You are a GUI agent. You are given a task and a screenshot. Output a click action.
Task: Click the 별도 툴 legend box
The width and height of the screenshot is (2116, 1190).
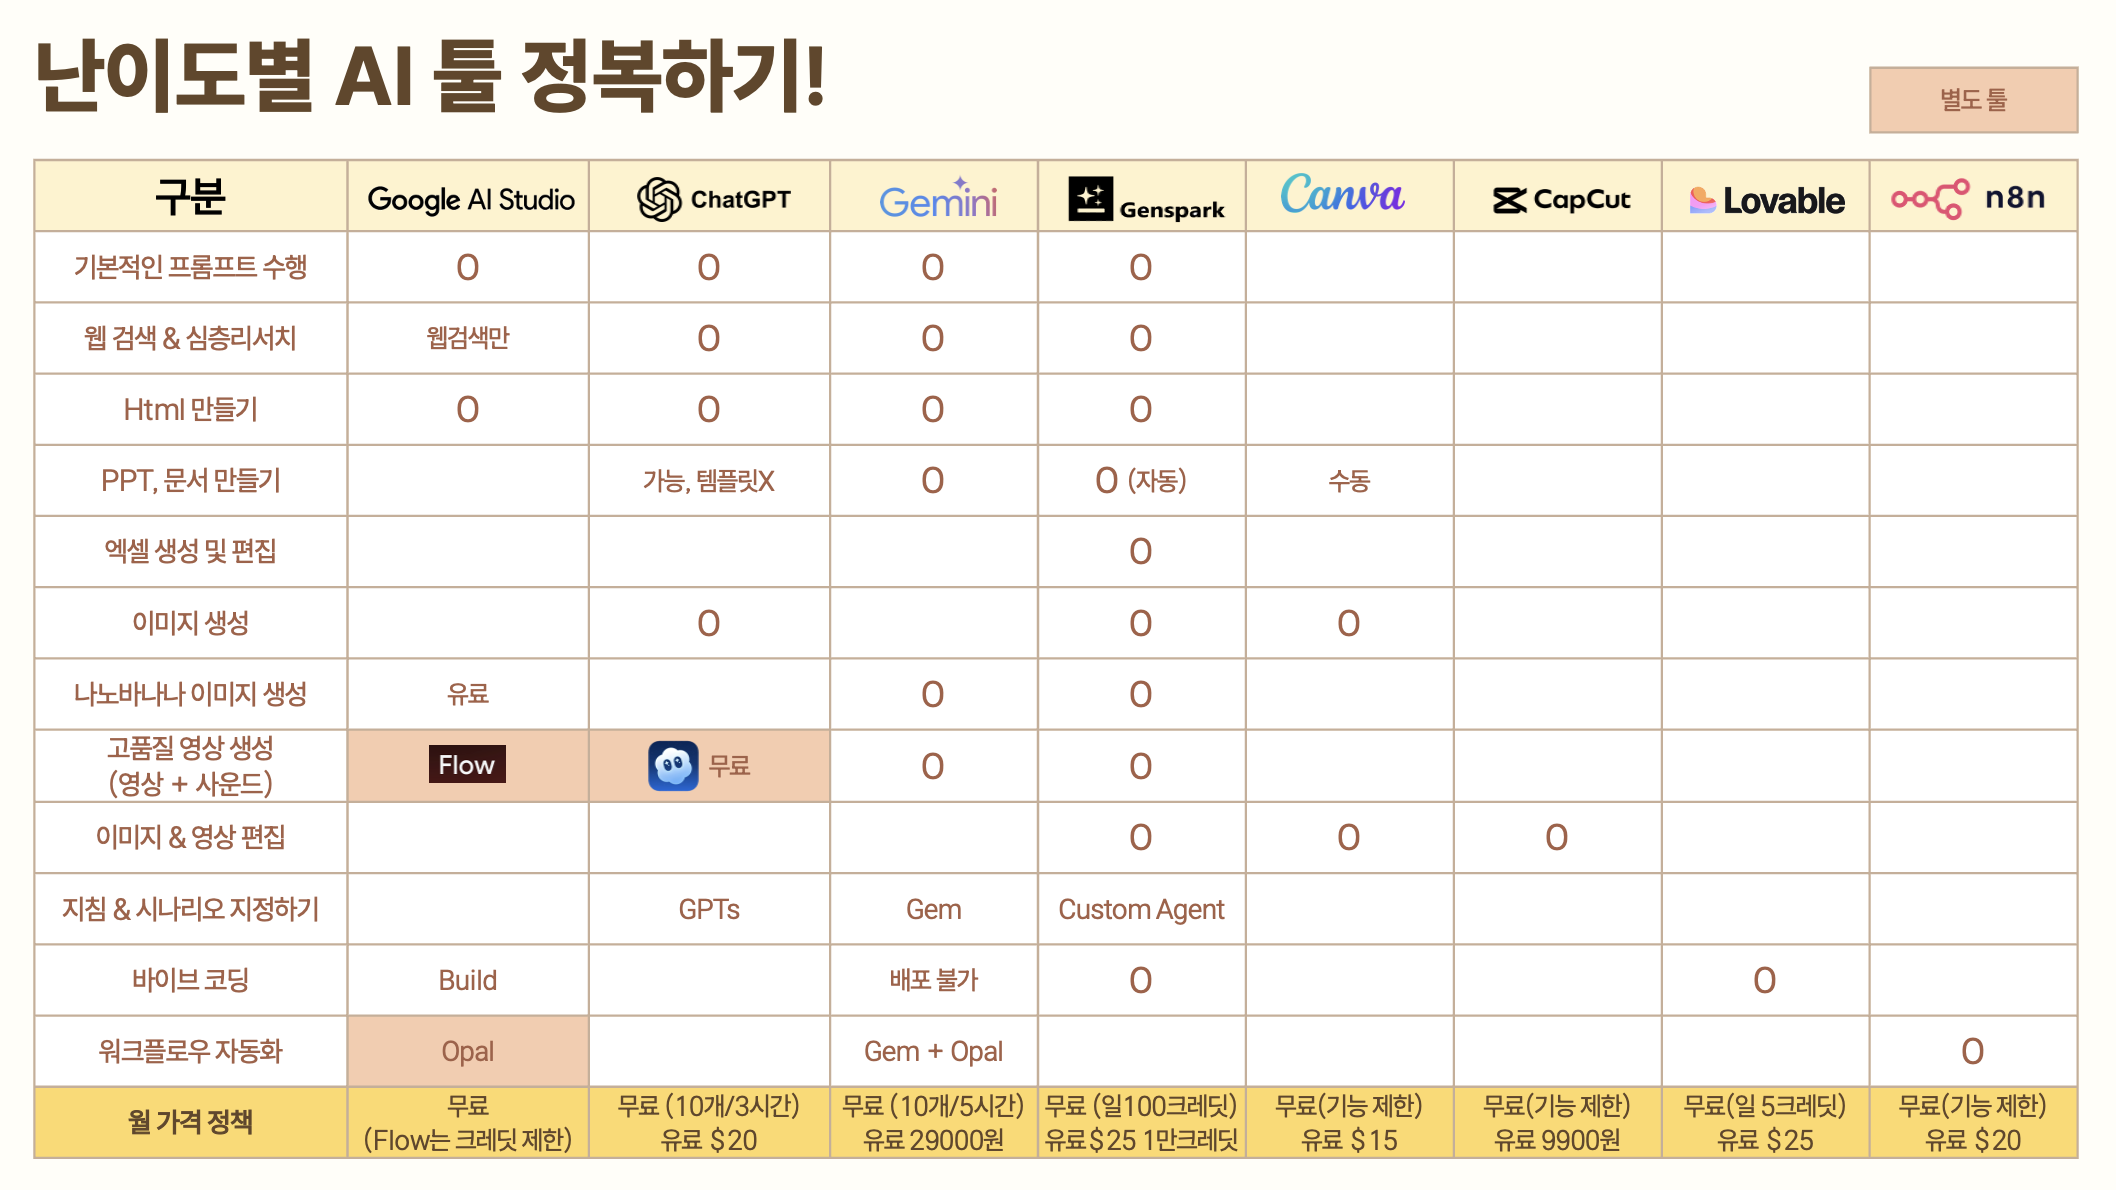click(x=1973, y=100)
